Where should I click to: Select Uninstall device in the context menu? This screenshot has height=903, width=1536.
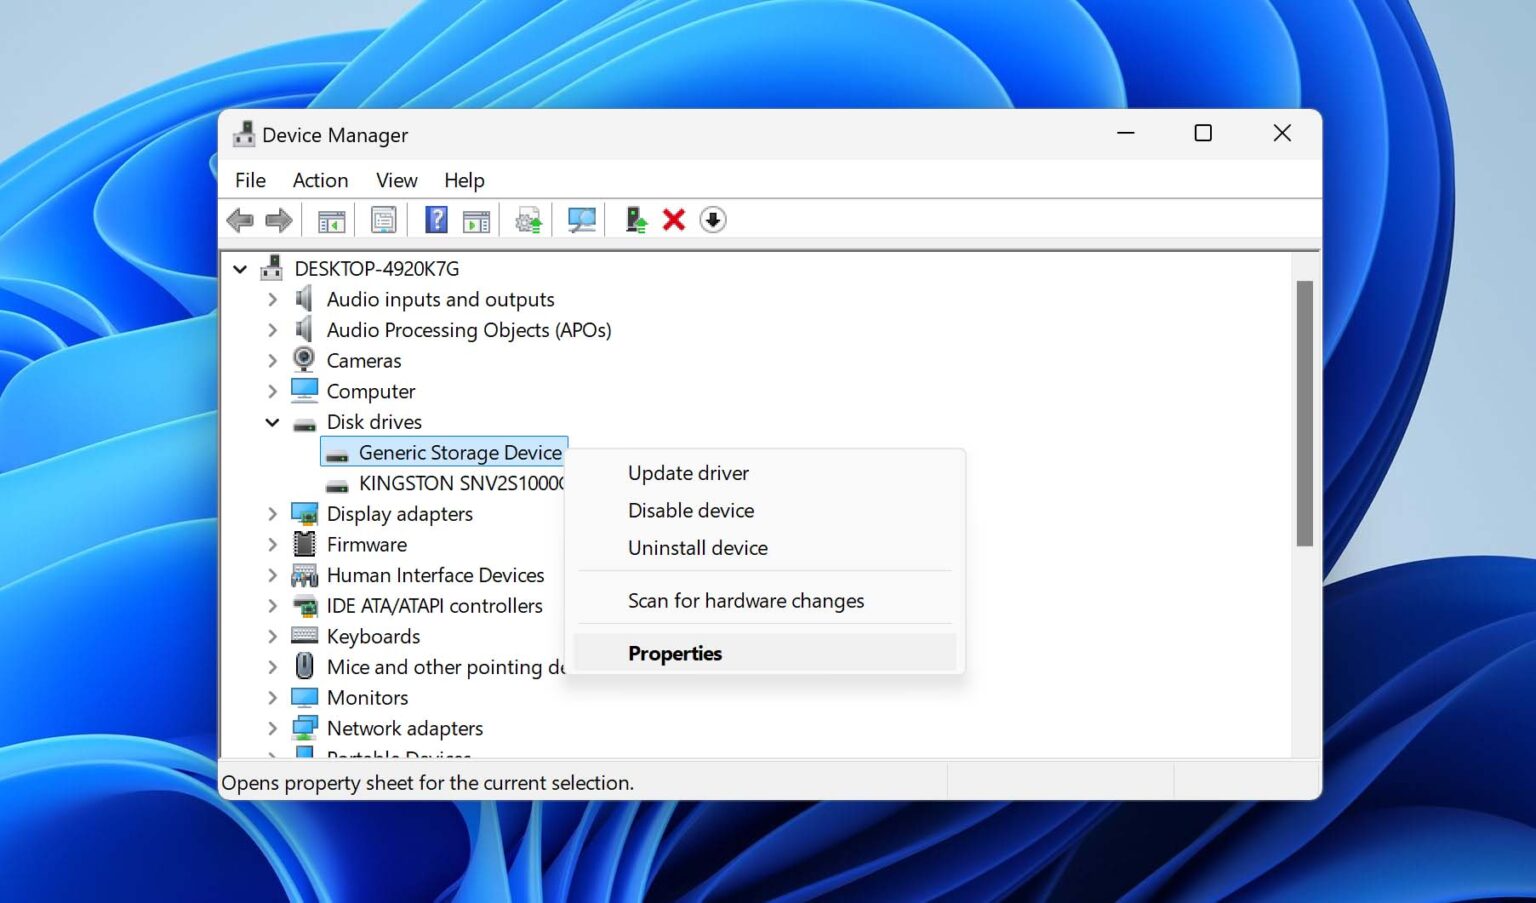click(x=697, y=547)
